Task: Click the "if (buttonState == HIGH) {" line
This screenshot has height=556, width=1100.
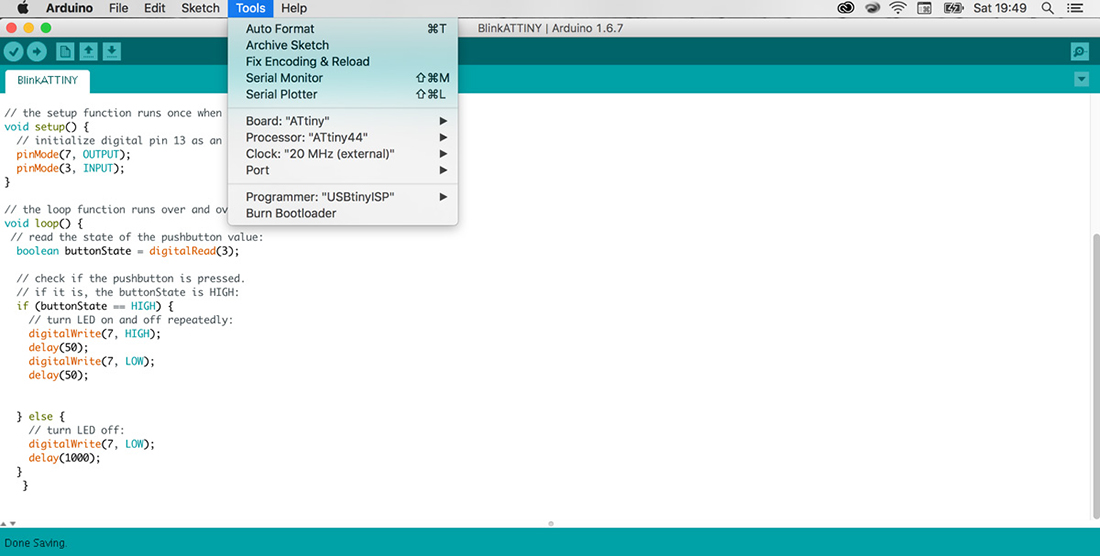Action: 95,306
